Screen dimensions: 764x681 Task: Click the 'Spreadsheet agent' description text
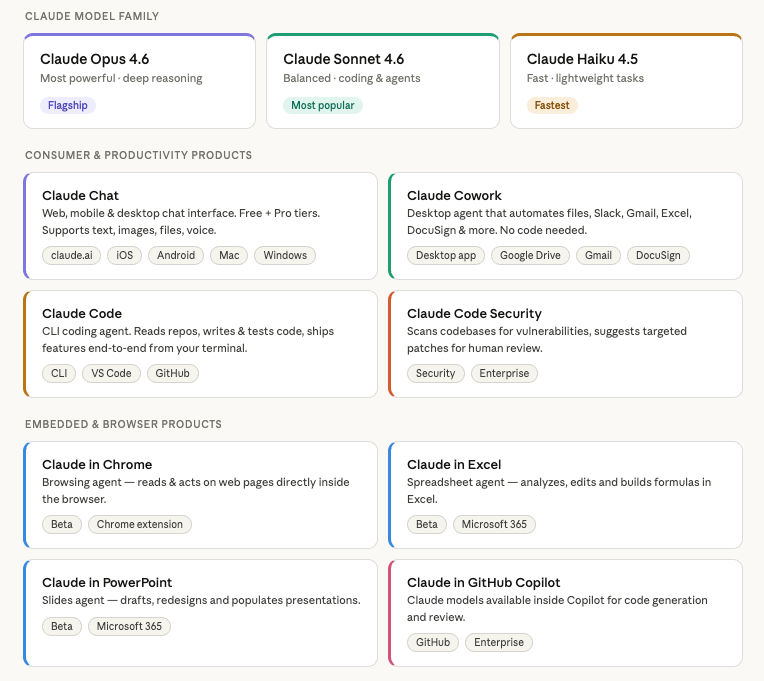click(559, 491)
